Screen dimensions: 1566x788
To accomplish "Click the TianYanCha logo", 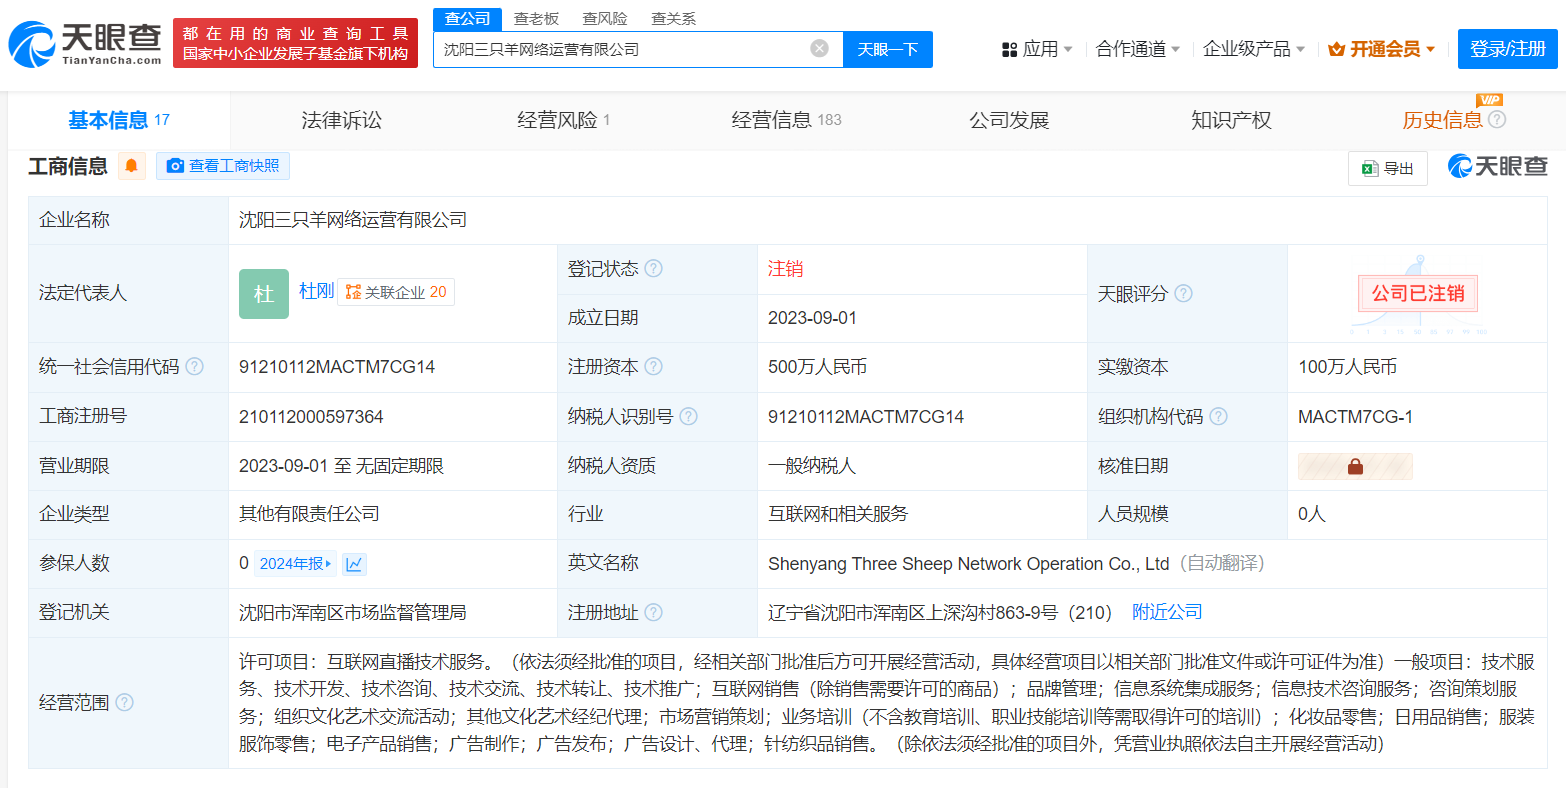I will (85, 43).
